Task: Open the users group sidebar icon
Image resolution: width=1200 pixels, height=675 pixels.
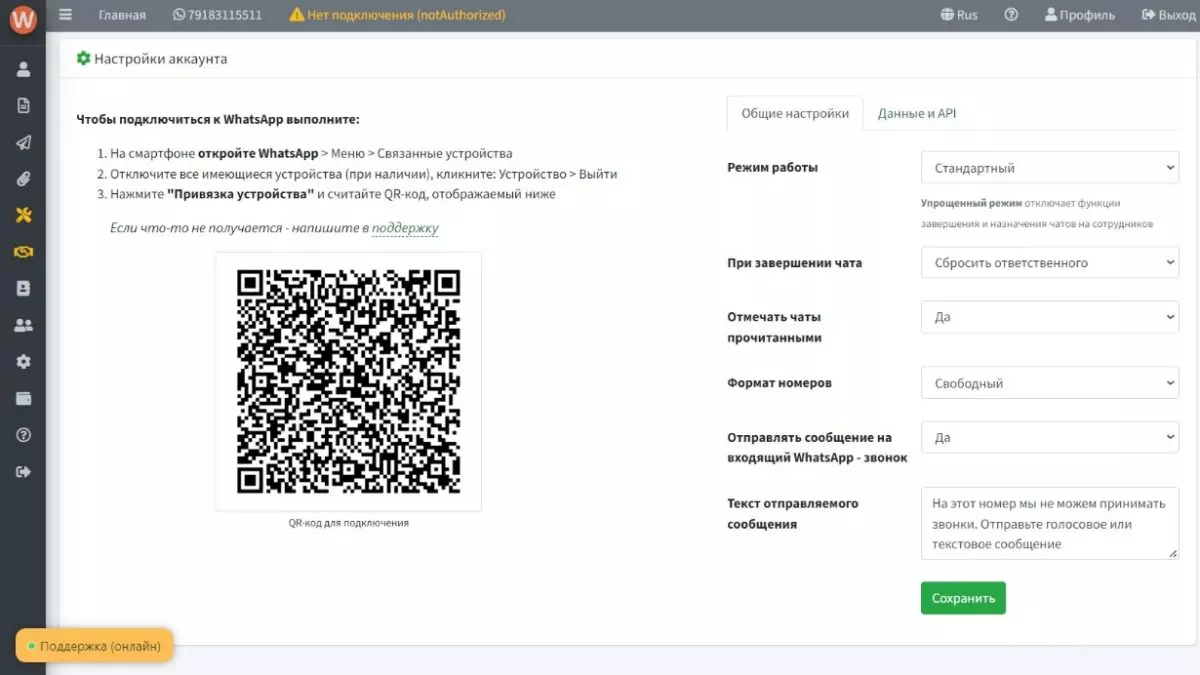Action: (23, 325)
